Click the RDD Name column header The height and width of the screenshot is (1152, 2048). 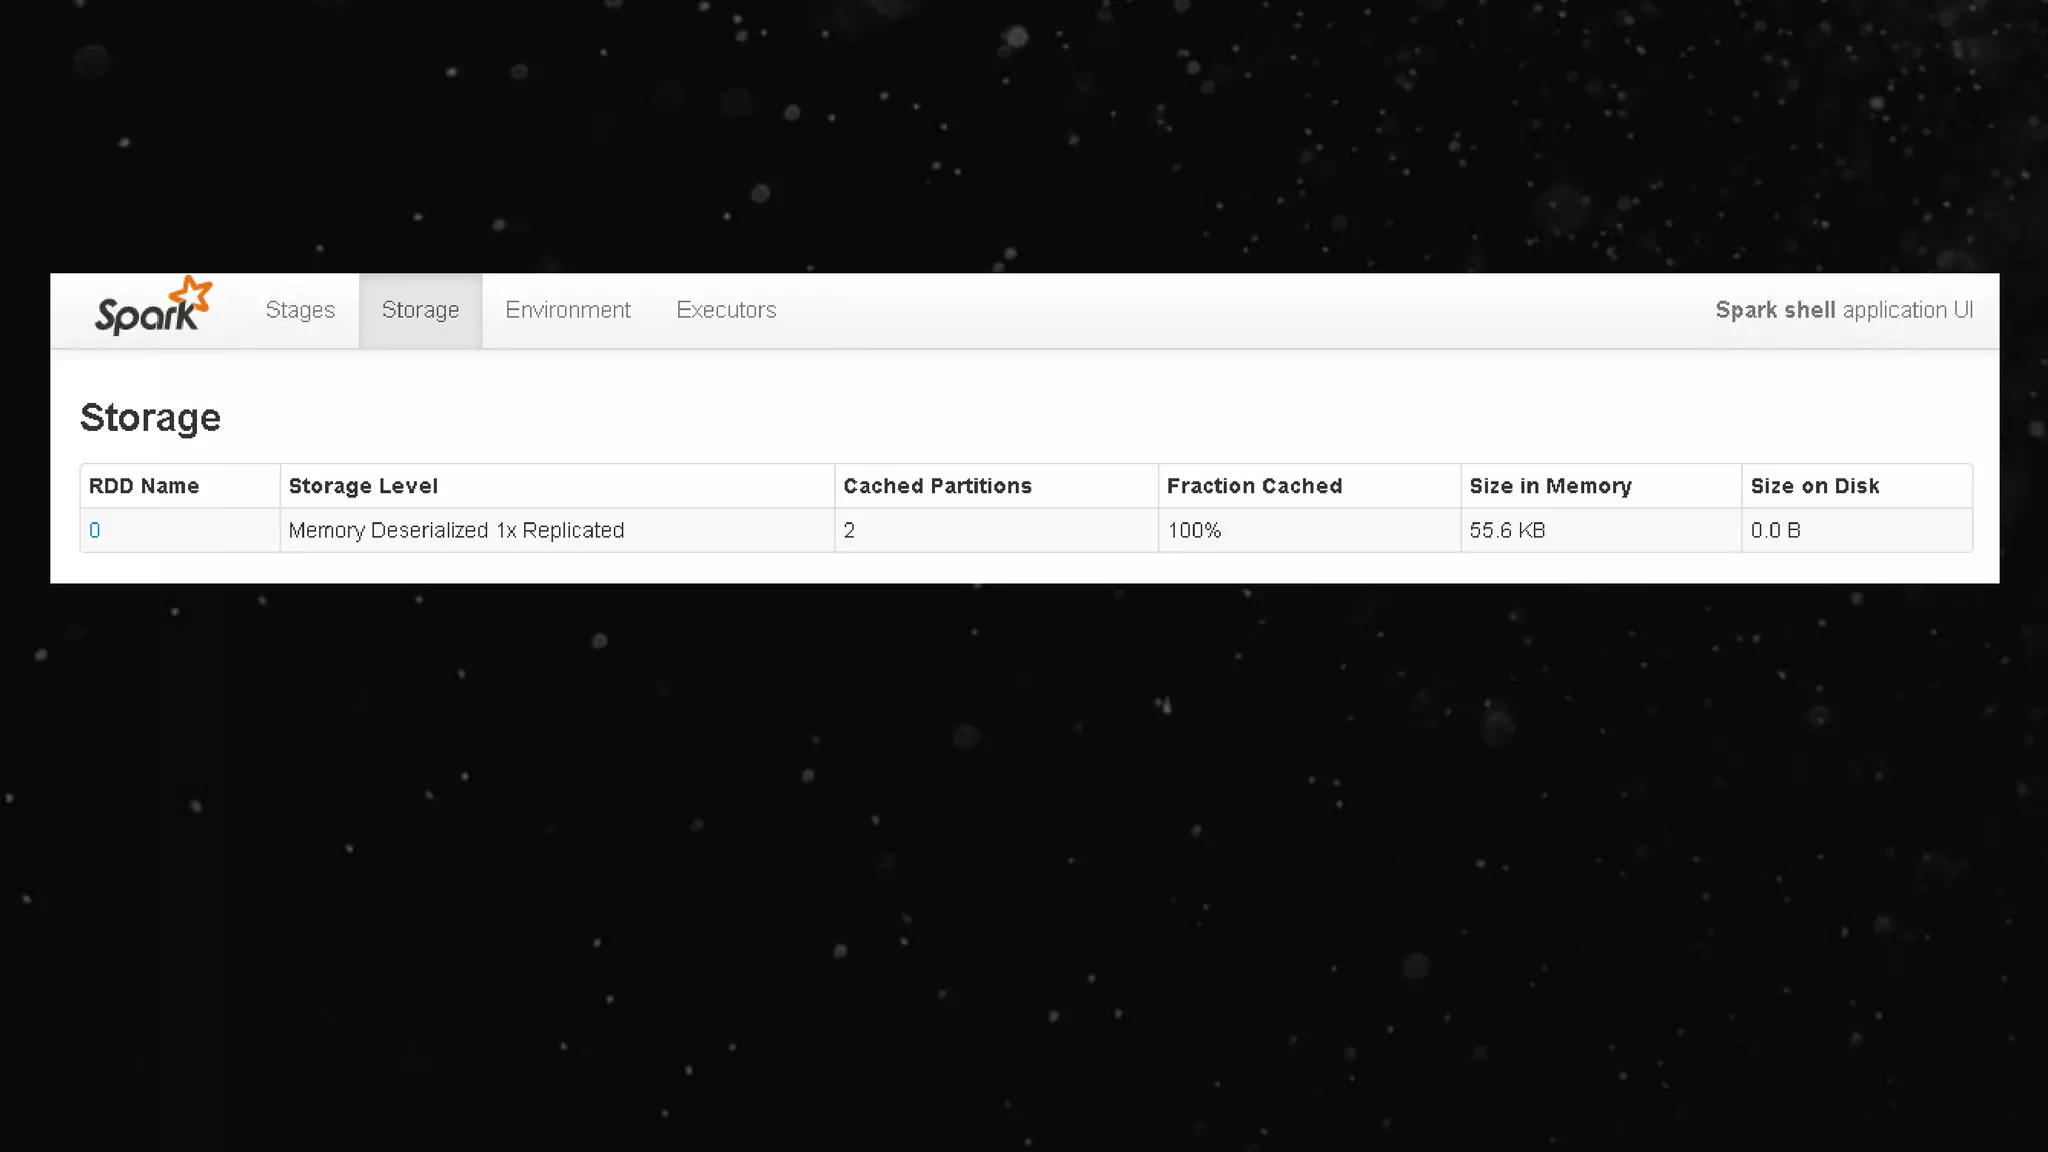(144, 486)
